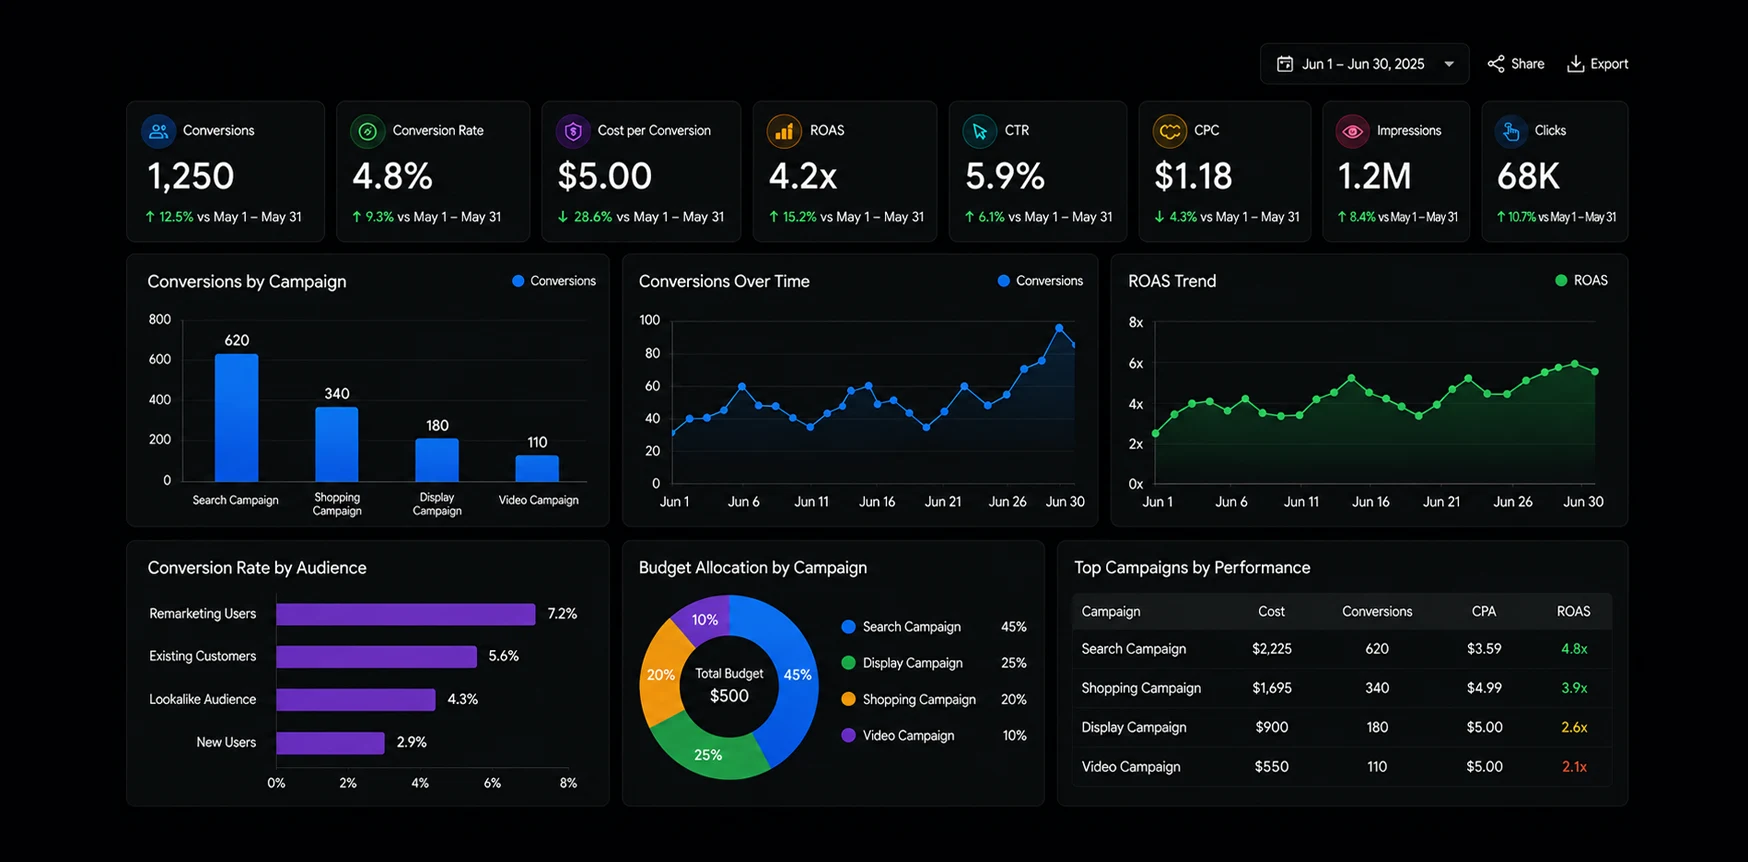Click the Impressions eye icon
The image size is (1748, 862).
pyautogui.click(x=1352, y=131)
